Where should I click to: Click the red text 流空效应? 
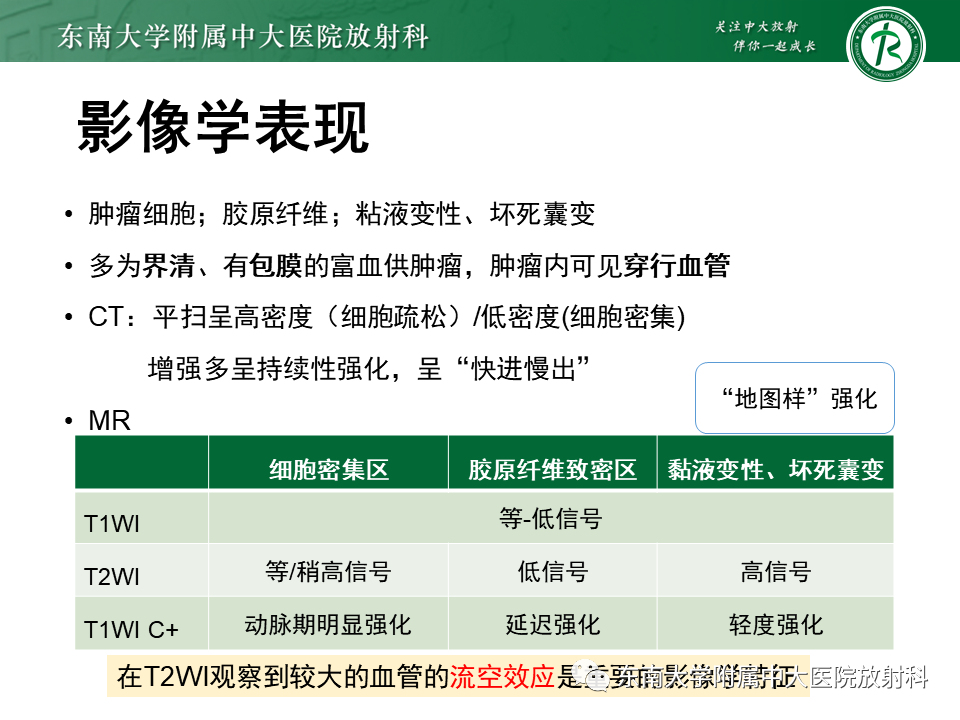coord(502,677)
